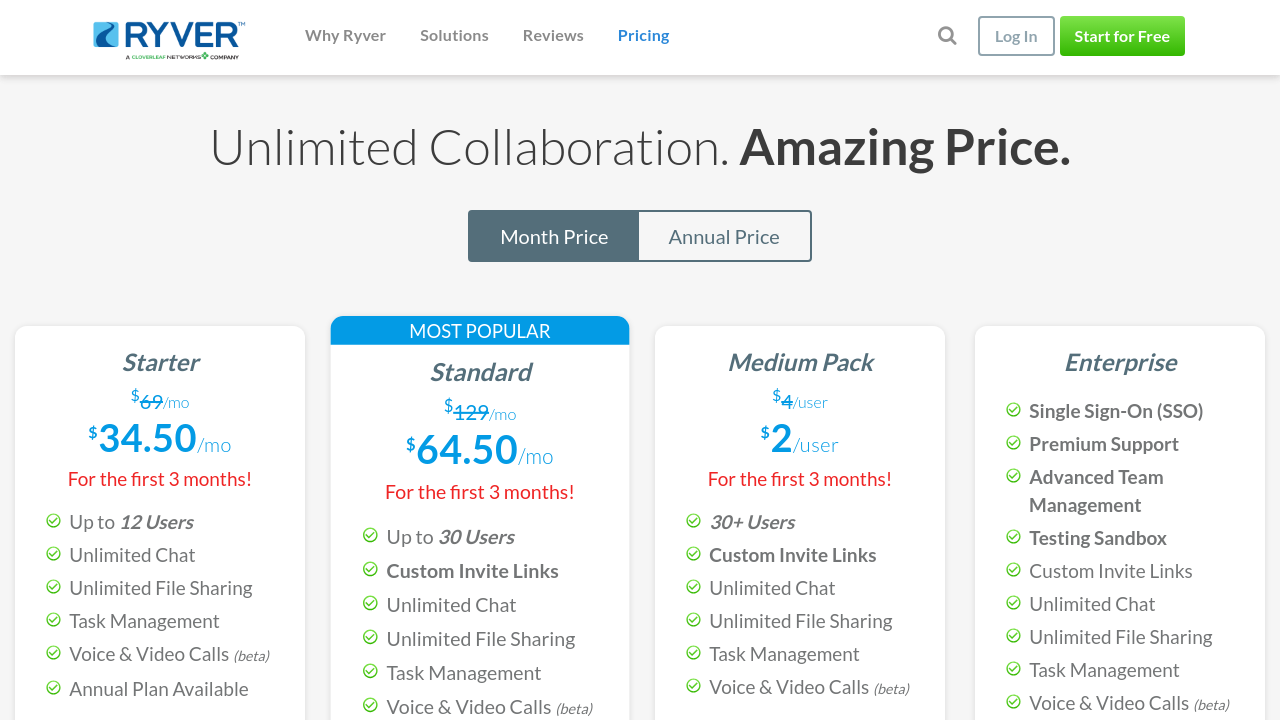Viewport: 1280px width, 720px height.
Task: Click checkmark icon next to 12 Users
Action: tap(53, 521)
